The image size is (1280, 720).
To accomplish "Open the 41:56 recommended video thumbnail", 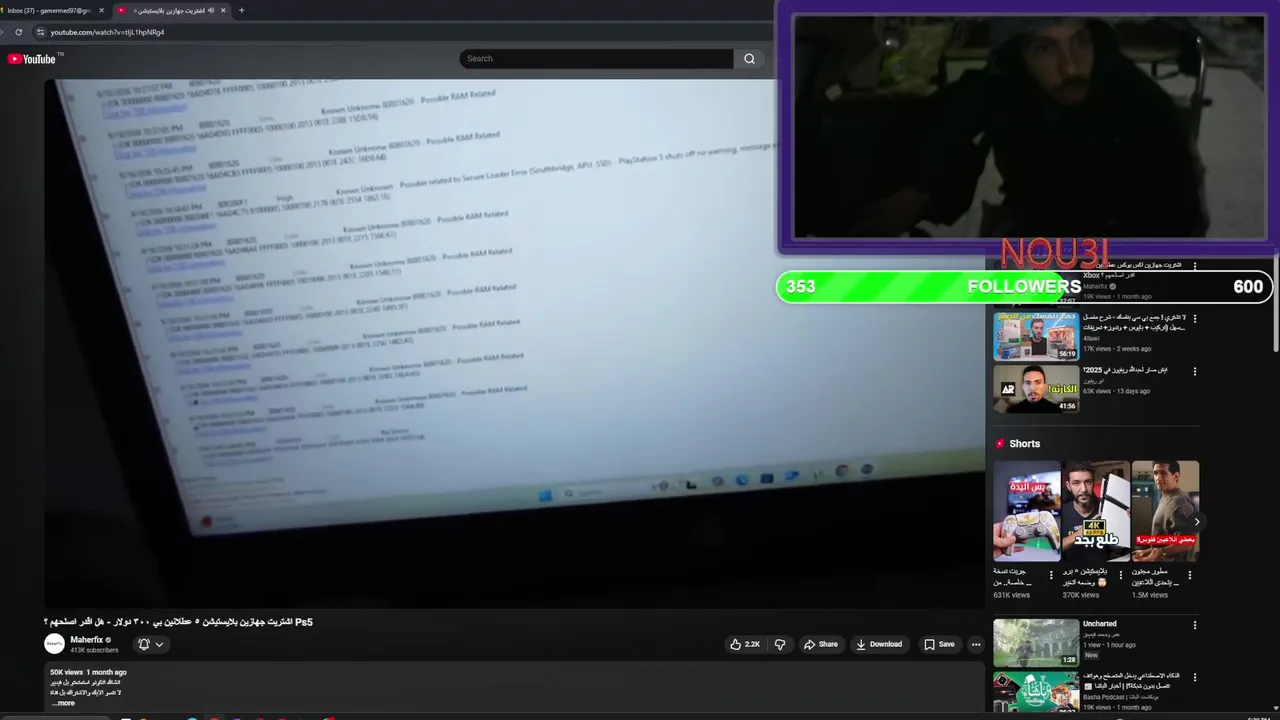I will 1036,389.
